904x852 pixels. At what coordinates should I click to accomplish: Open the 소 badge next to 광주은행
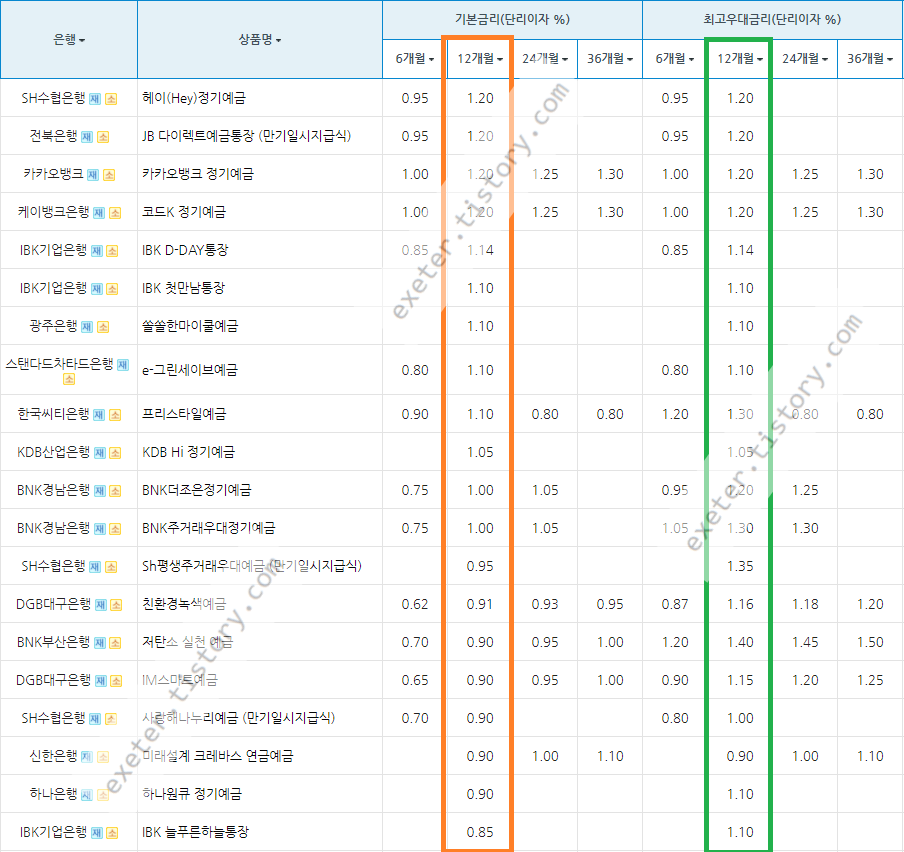103,327
